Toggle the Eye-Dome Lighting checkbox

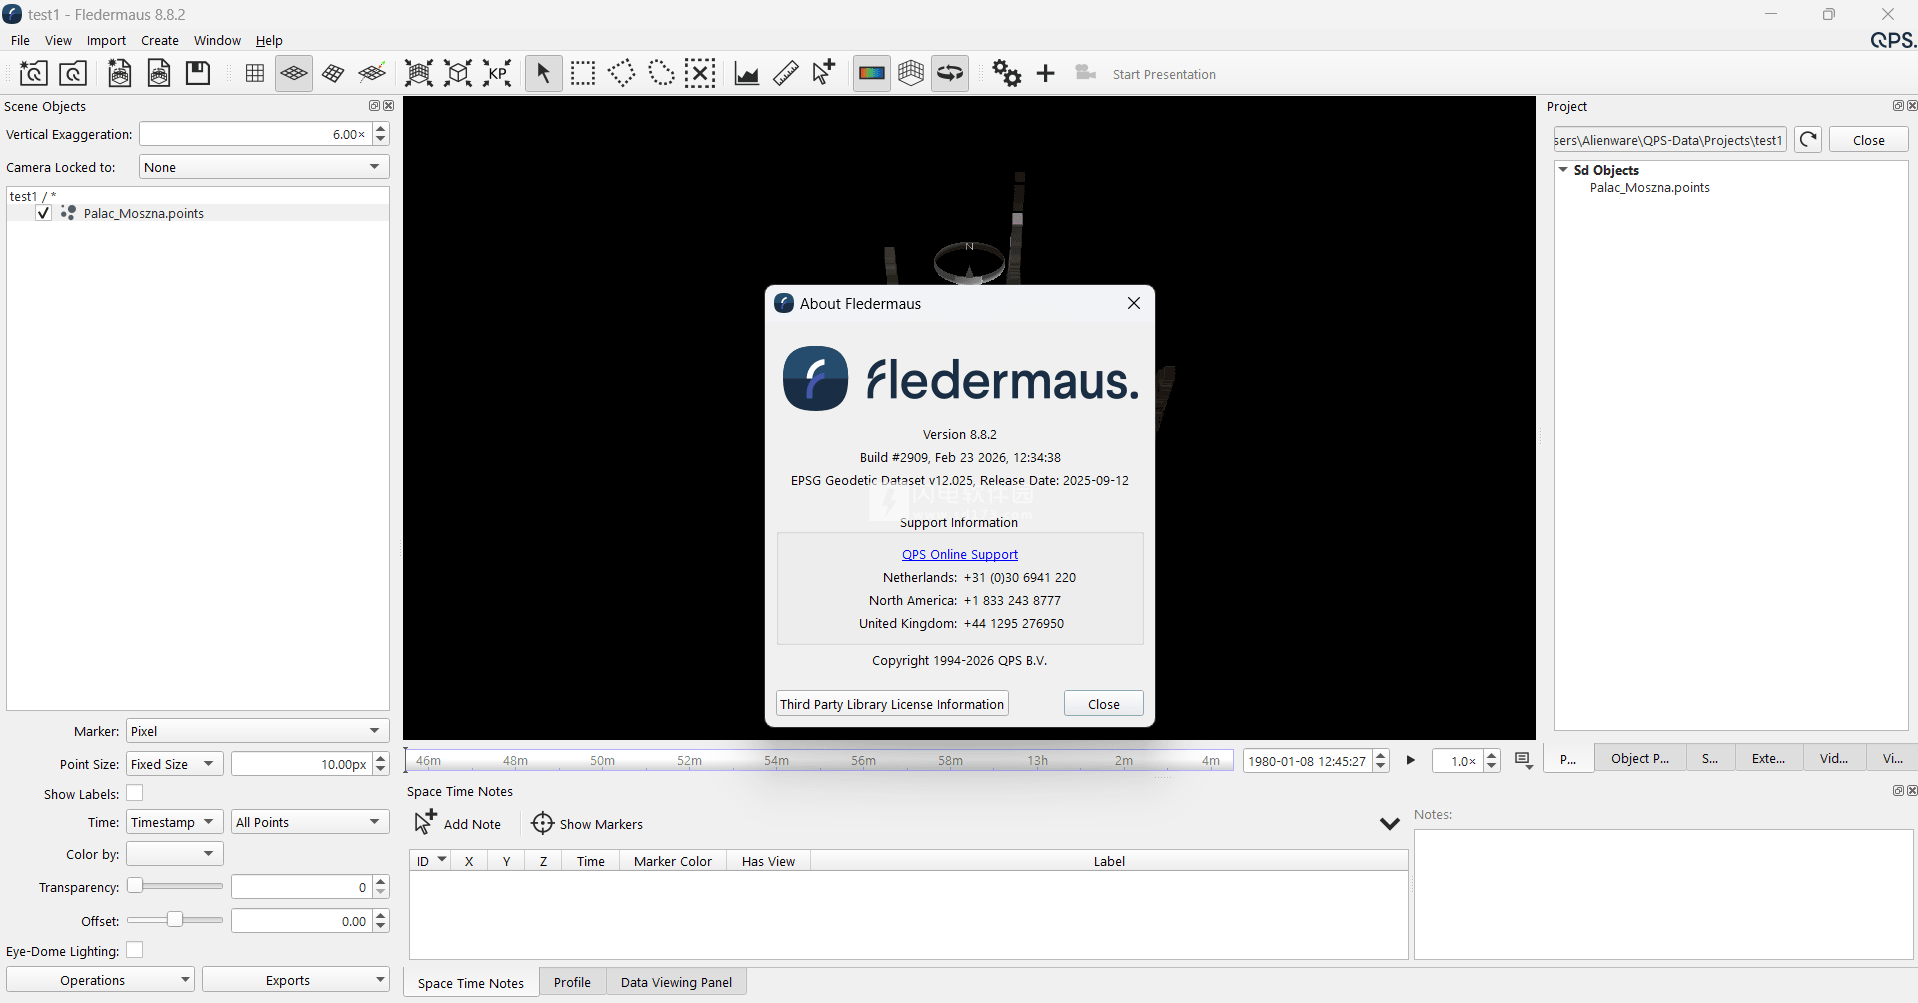[x=135, y=950]
